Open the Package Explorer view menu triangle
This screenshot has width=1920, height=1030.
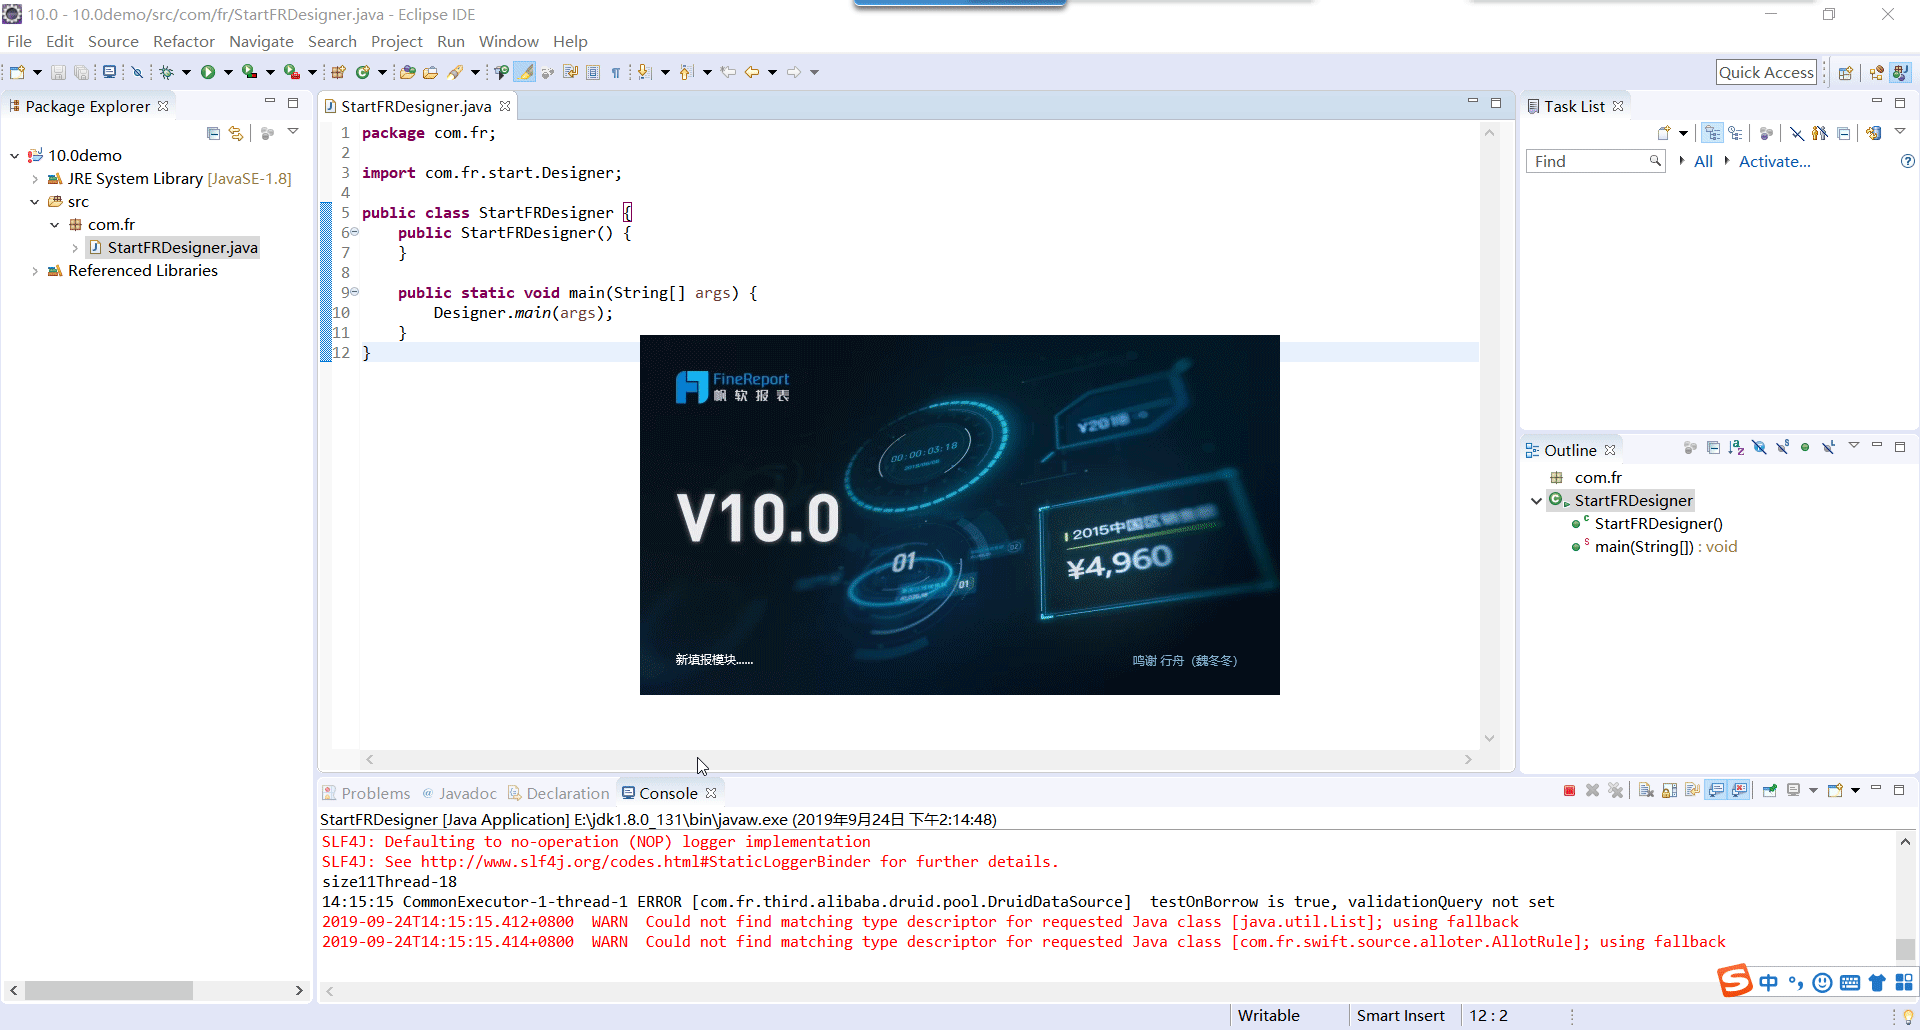[293, 132]
